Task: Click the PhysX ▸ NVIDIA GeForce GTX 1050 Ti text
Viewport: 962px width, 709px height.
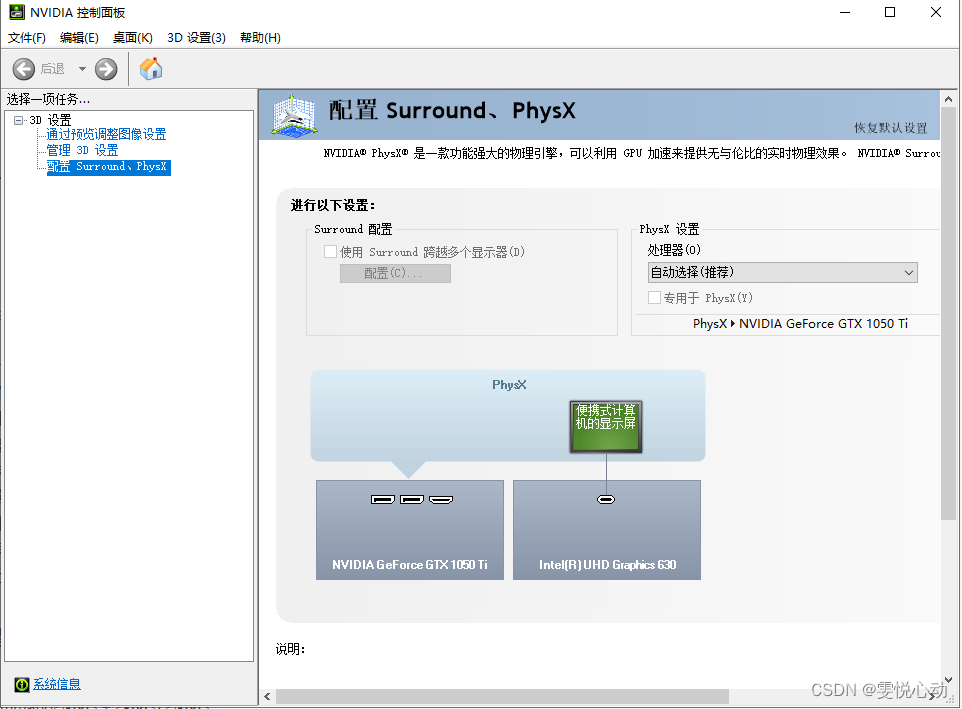Action: 800,324
